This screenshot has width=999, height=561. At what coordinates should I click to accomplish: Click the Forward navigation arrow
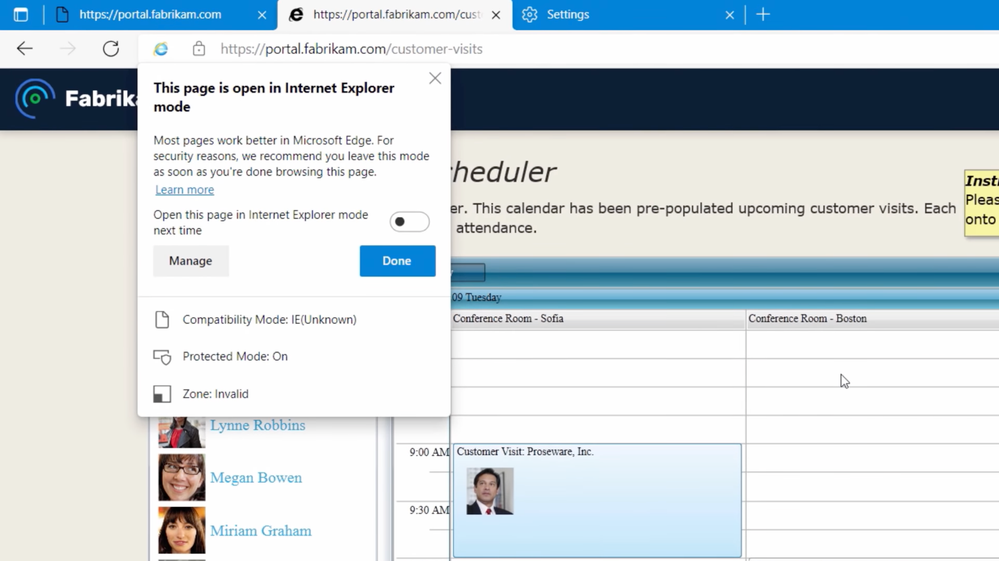pos(68,49)
